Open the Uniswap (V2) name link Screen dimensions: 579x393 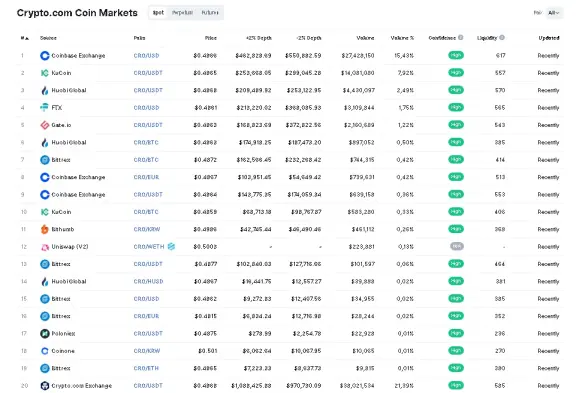[70, 247]
